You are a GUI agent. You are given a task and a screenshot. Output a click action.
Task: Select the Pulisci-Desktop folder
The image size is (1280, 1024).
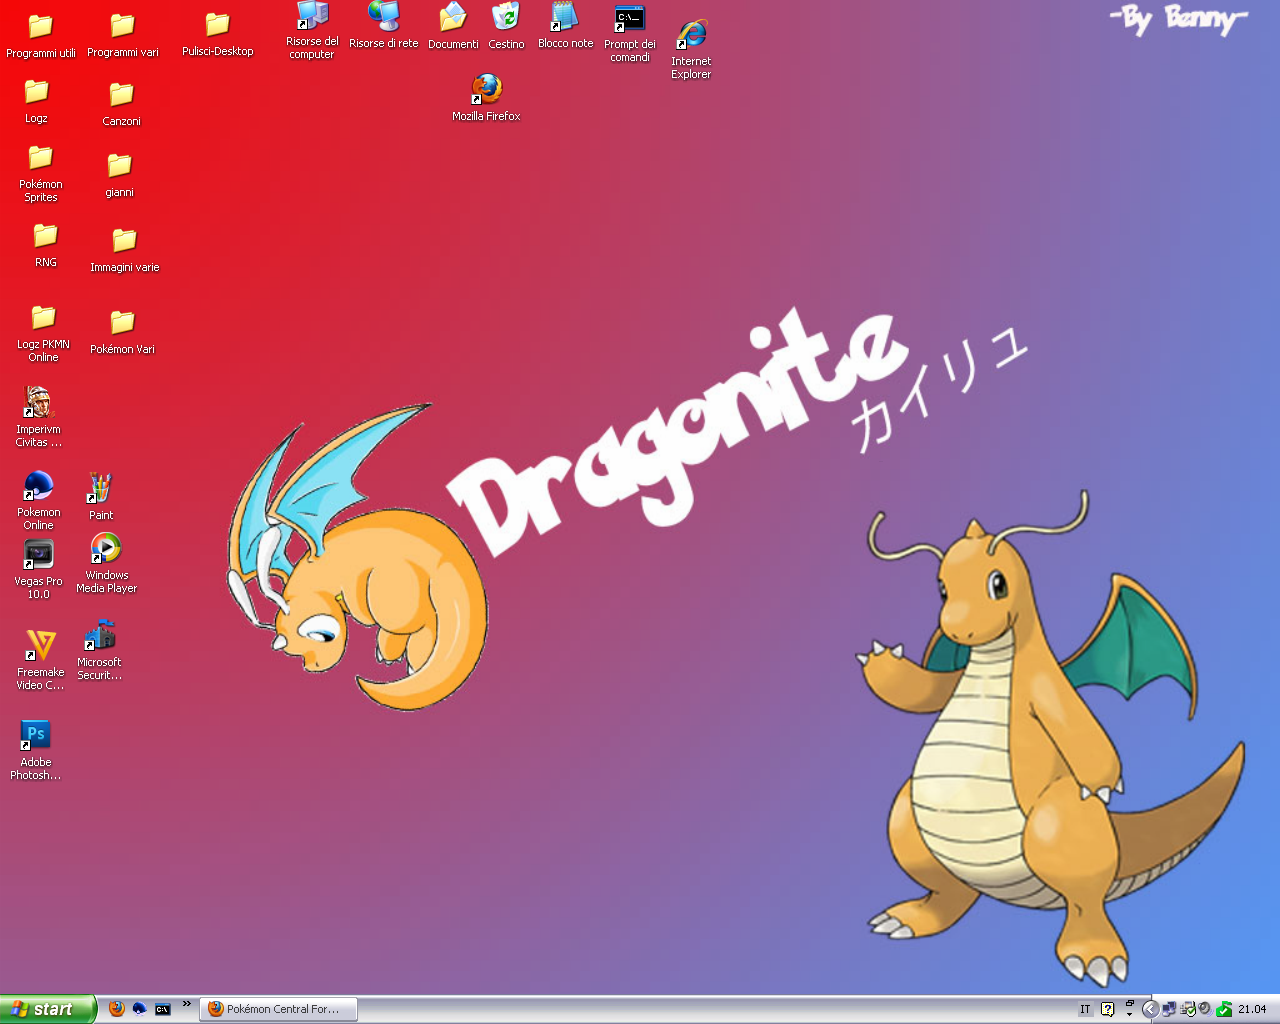pyautogui.click(x=217, y=36)
